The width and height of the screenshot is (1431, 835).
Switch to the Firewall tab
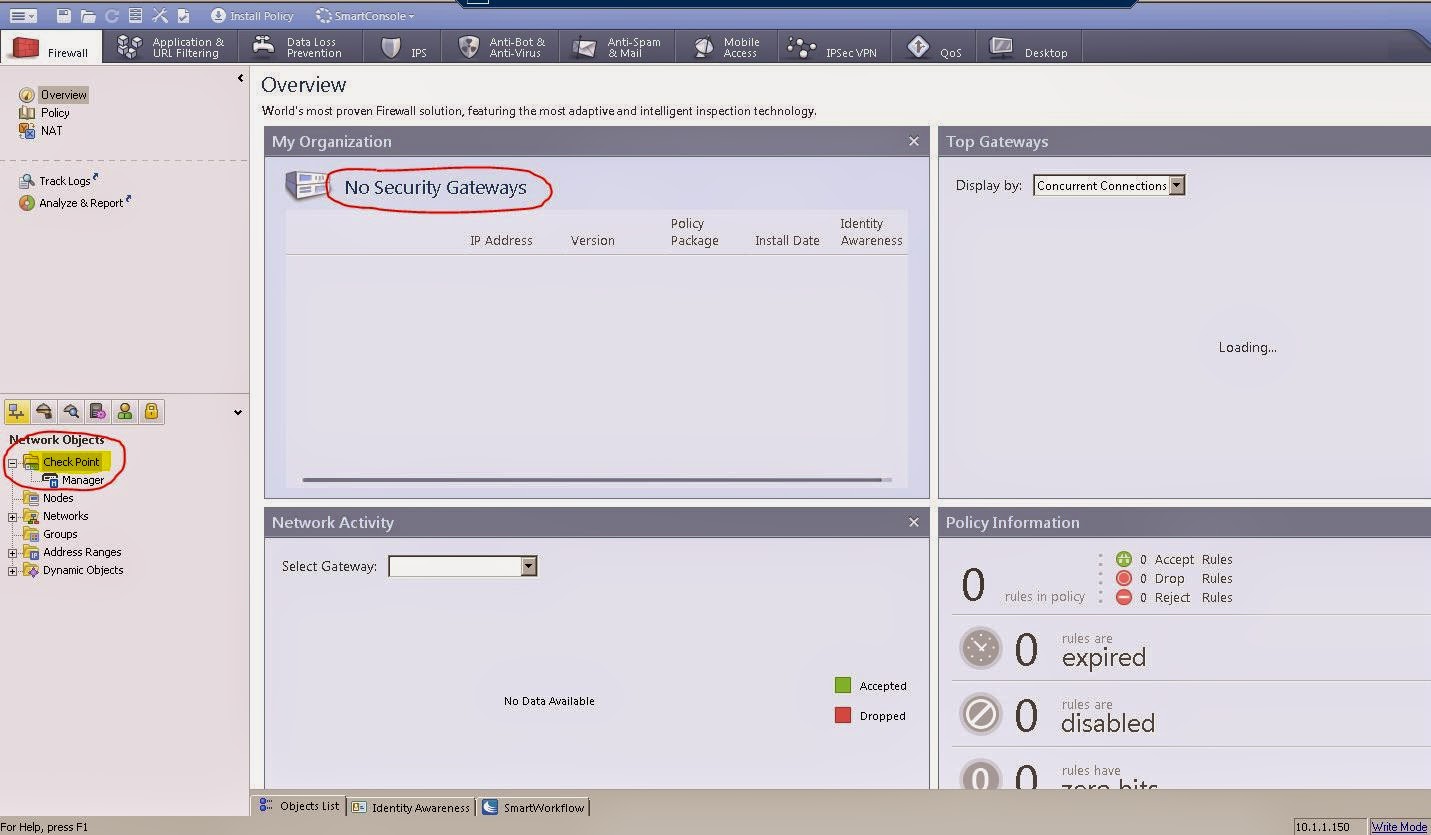[53, 48]
